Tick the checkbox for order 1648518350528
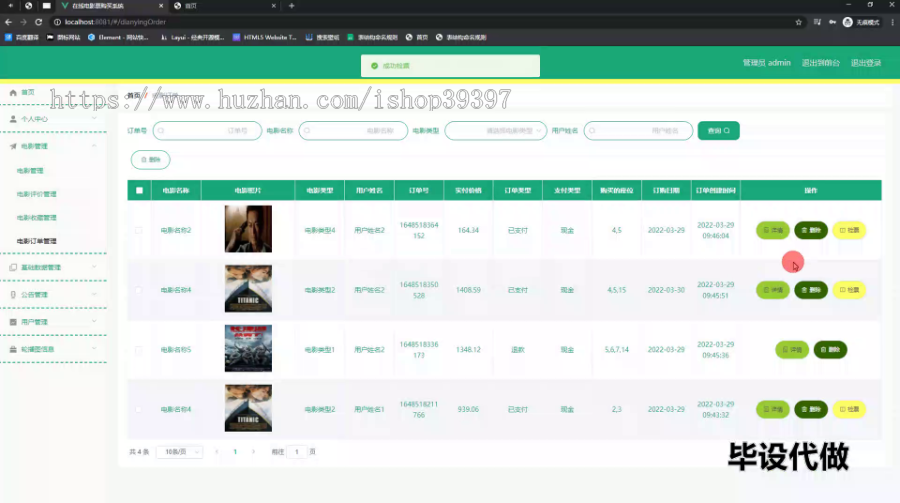The width and height of the screenshot is (900, 503). (138, 290)
